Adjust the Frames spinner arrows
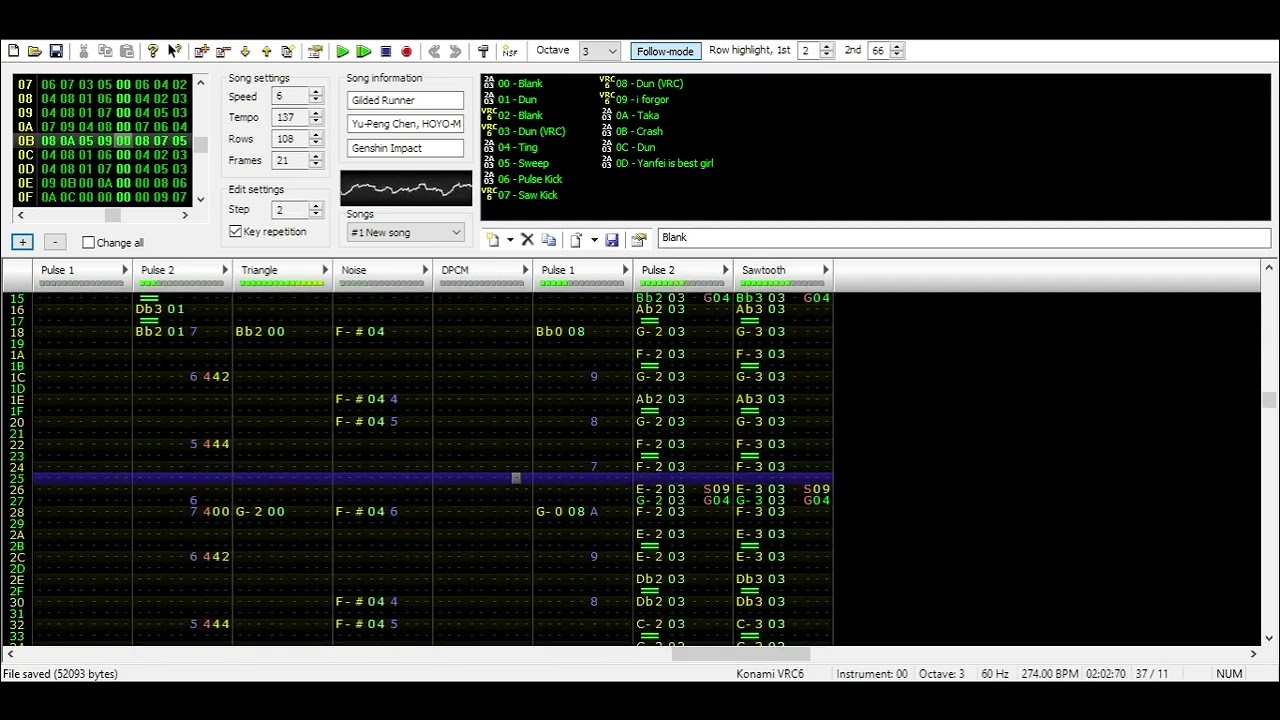The height and width of the screenshot is (720, 1280). pos(316,160)
